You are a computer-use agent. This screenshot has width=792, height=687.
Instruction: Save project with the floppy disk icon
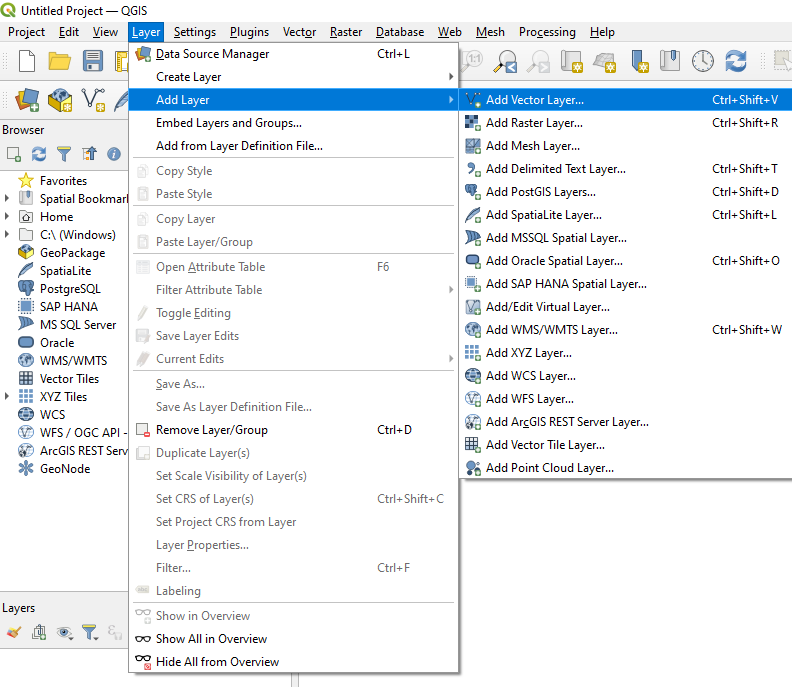point(93,62)
